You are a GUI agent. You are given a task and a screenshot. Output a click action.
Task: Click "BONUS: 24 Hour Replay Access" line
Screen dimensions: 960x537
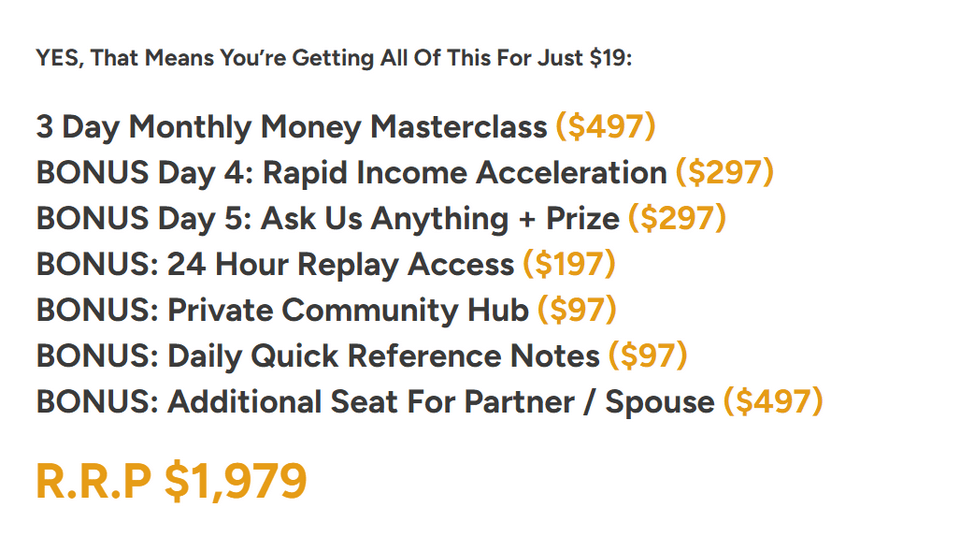coord(275,265)
